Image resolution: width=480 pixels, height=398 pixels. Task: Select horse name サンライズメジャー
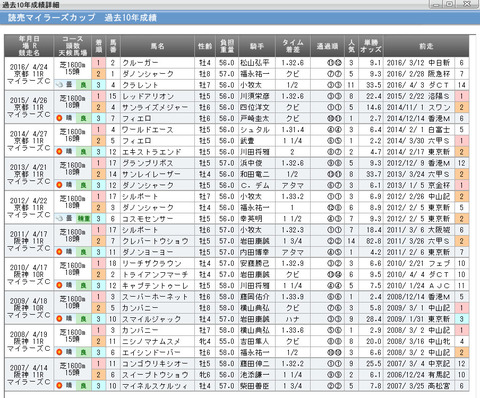(x=155, y=107)
